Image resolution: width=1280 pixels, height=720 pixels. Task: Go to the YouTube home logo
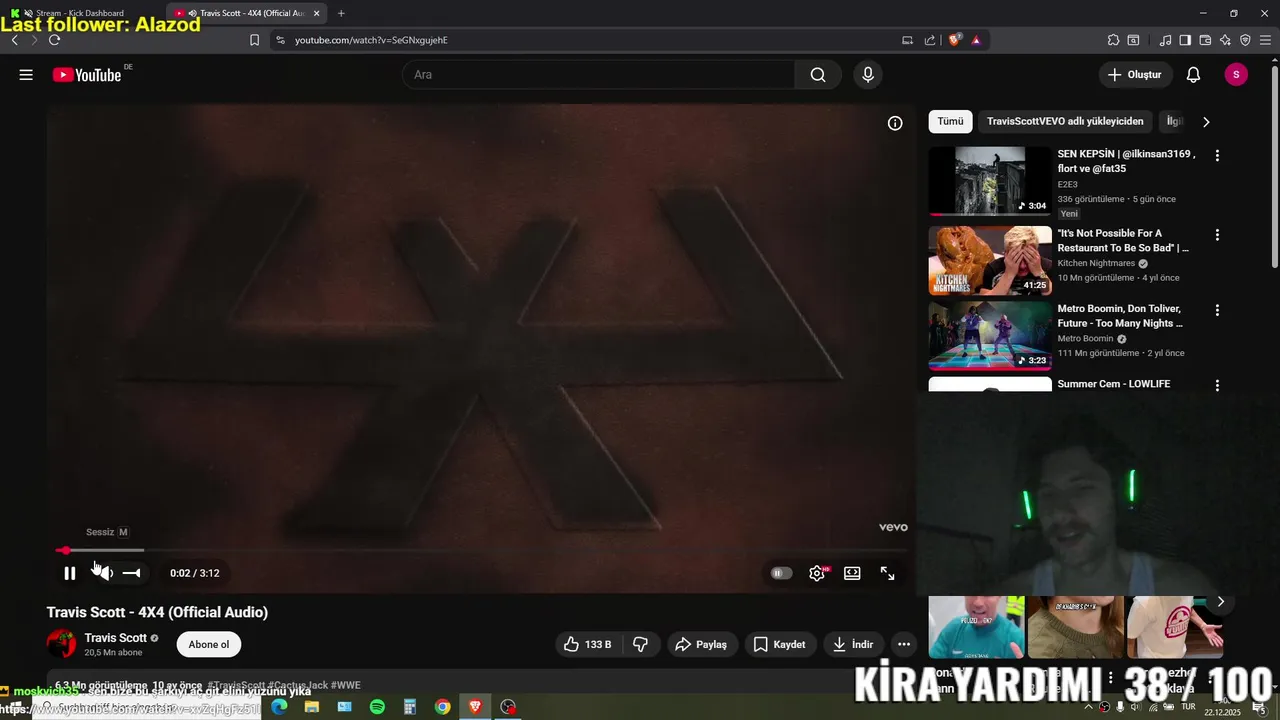87,75
